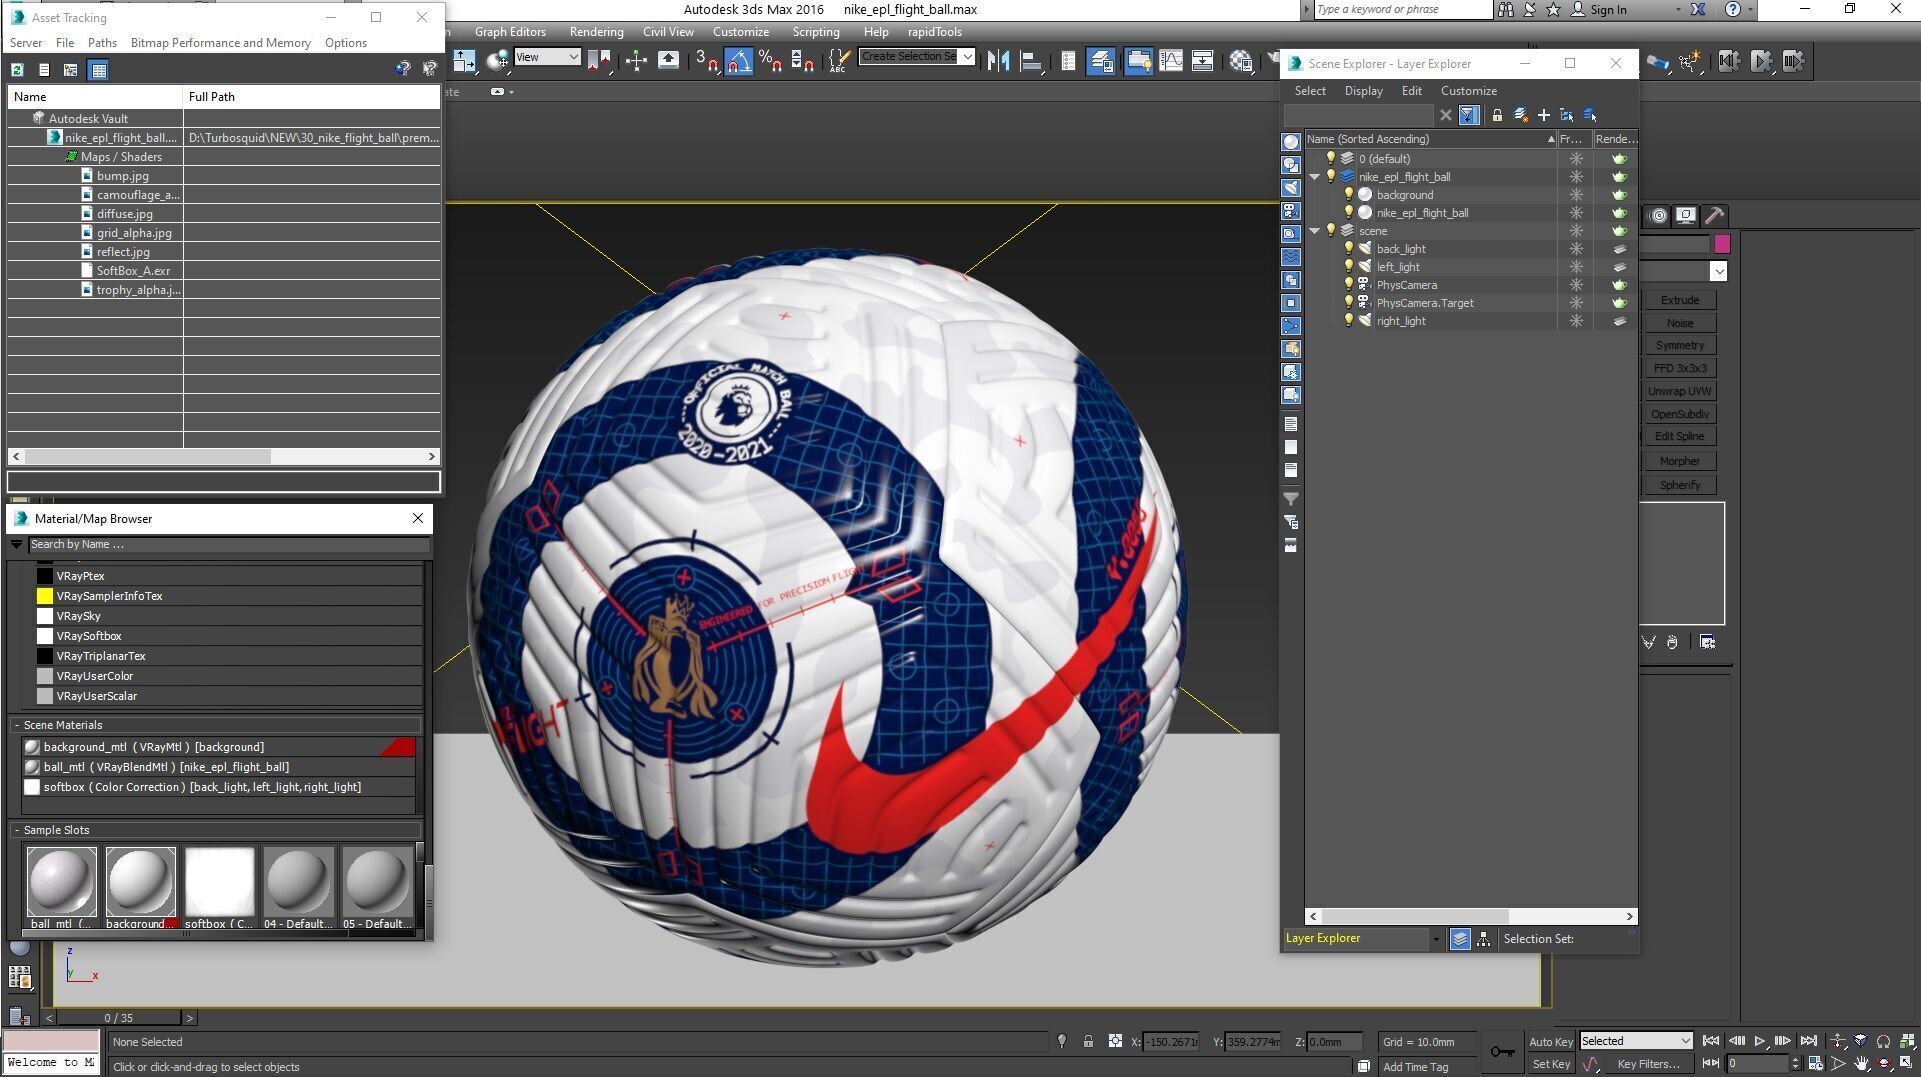1921x1077 pixels.
Task: Click the plus icon in Layer Explorer
Action: pos(1543,115)
